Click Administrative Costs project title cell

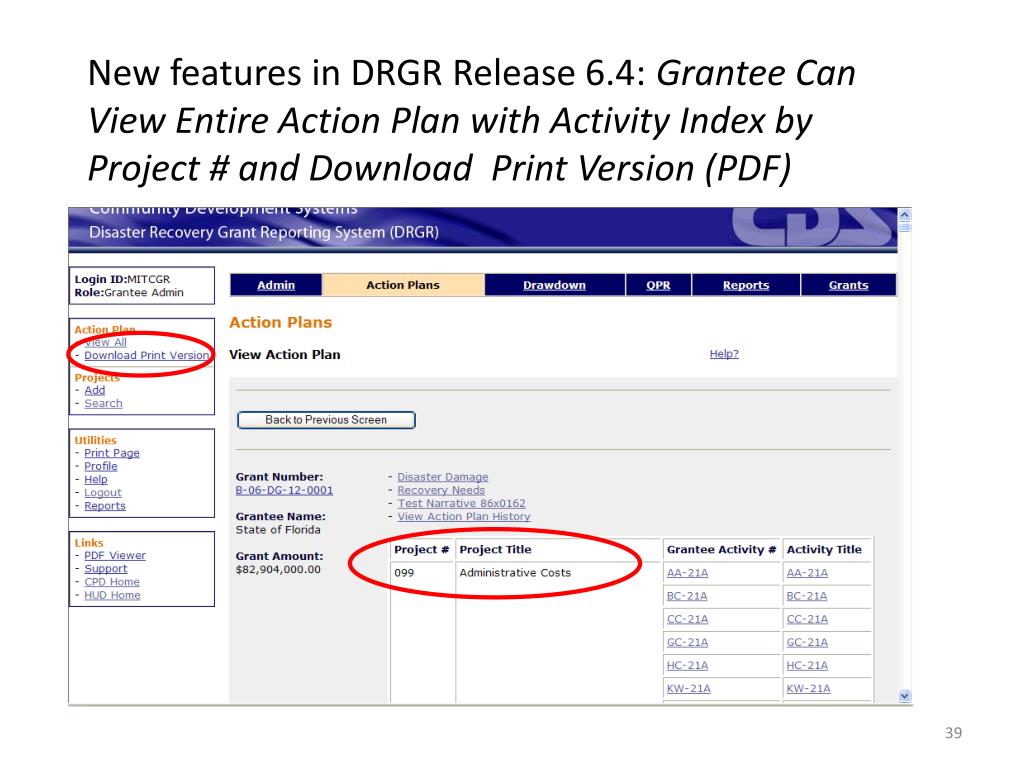(515, 573)
